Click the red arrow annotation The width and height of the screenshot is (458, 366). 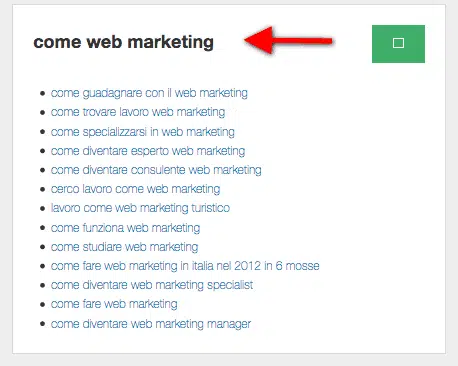click(289, 40)
